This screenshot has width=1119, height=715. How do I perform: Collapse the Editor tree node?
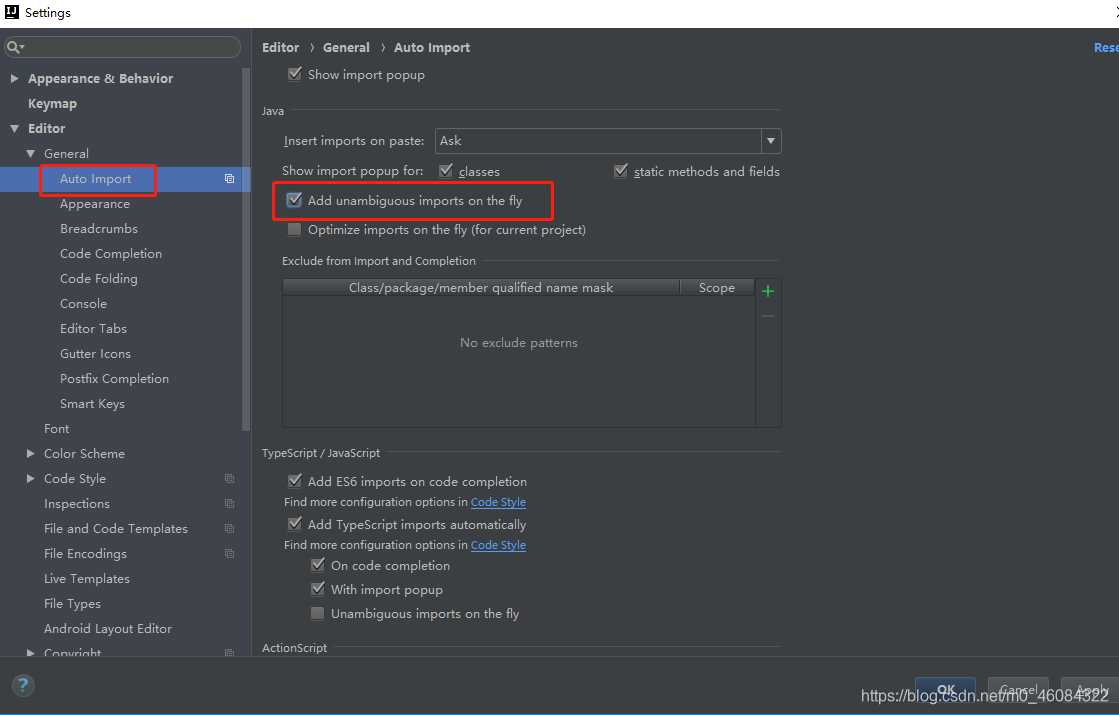14,128
